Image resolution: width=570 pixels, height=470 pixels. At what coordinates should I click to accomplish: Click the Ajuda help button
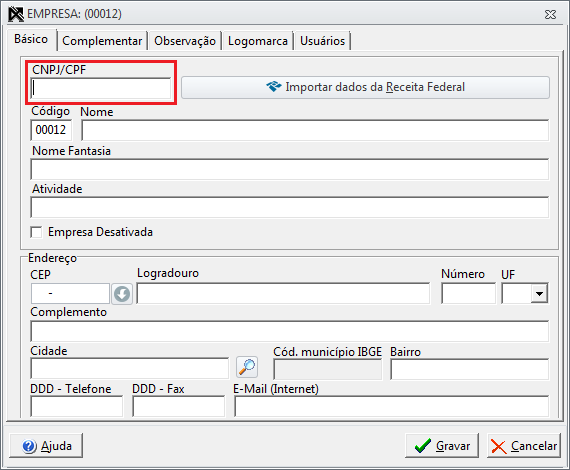pyautogui.click(x=46, y=446)
